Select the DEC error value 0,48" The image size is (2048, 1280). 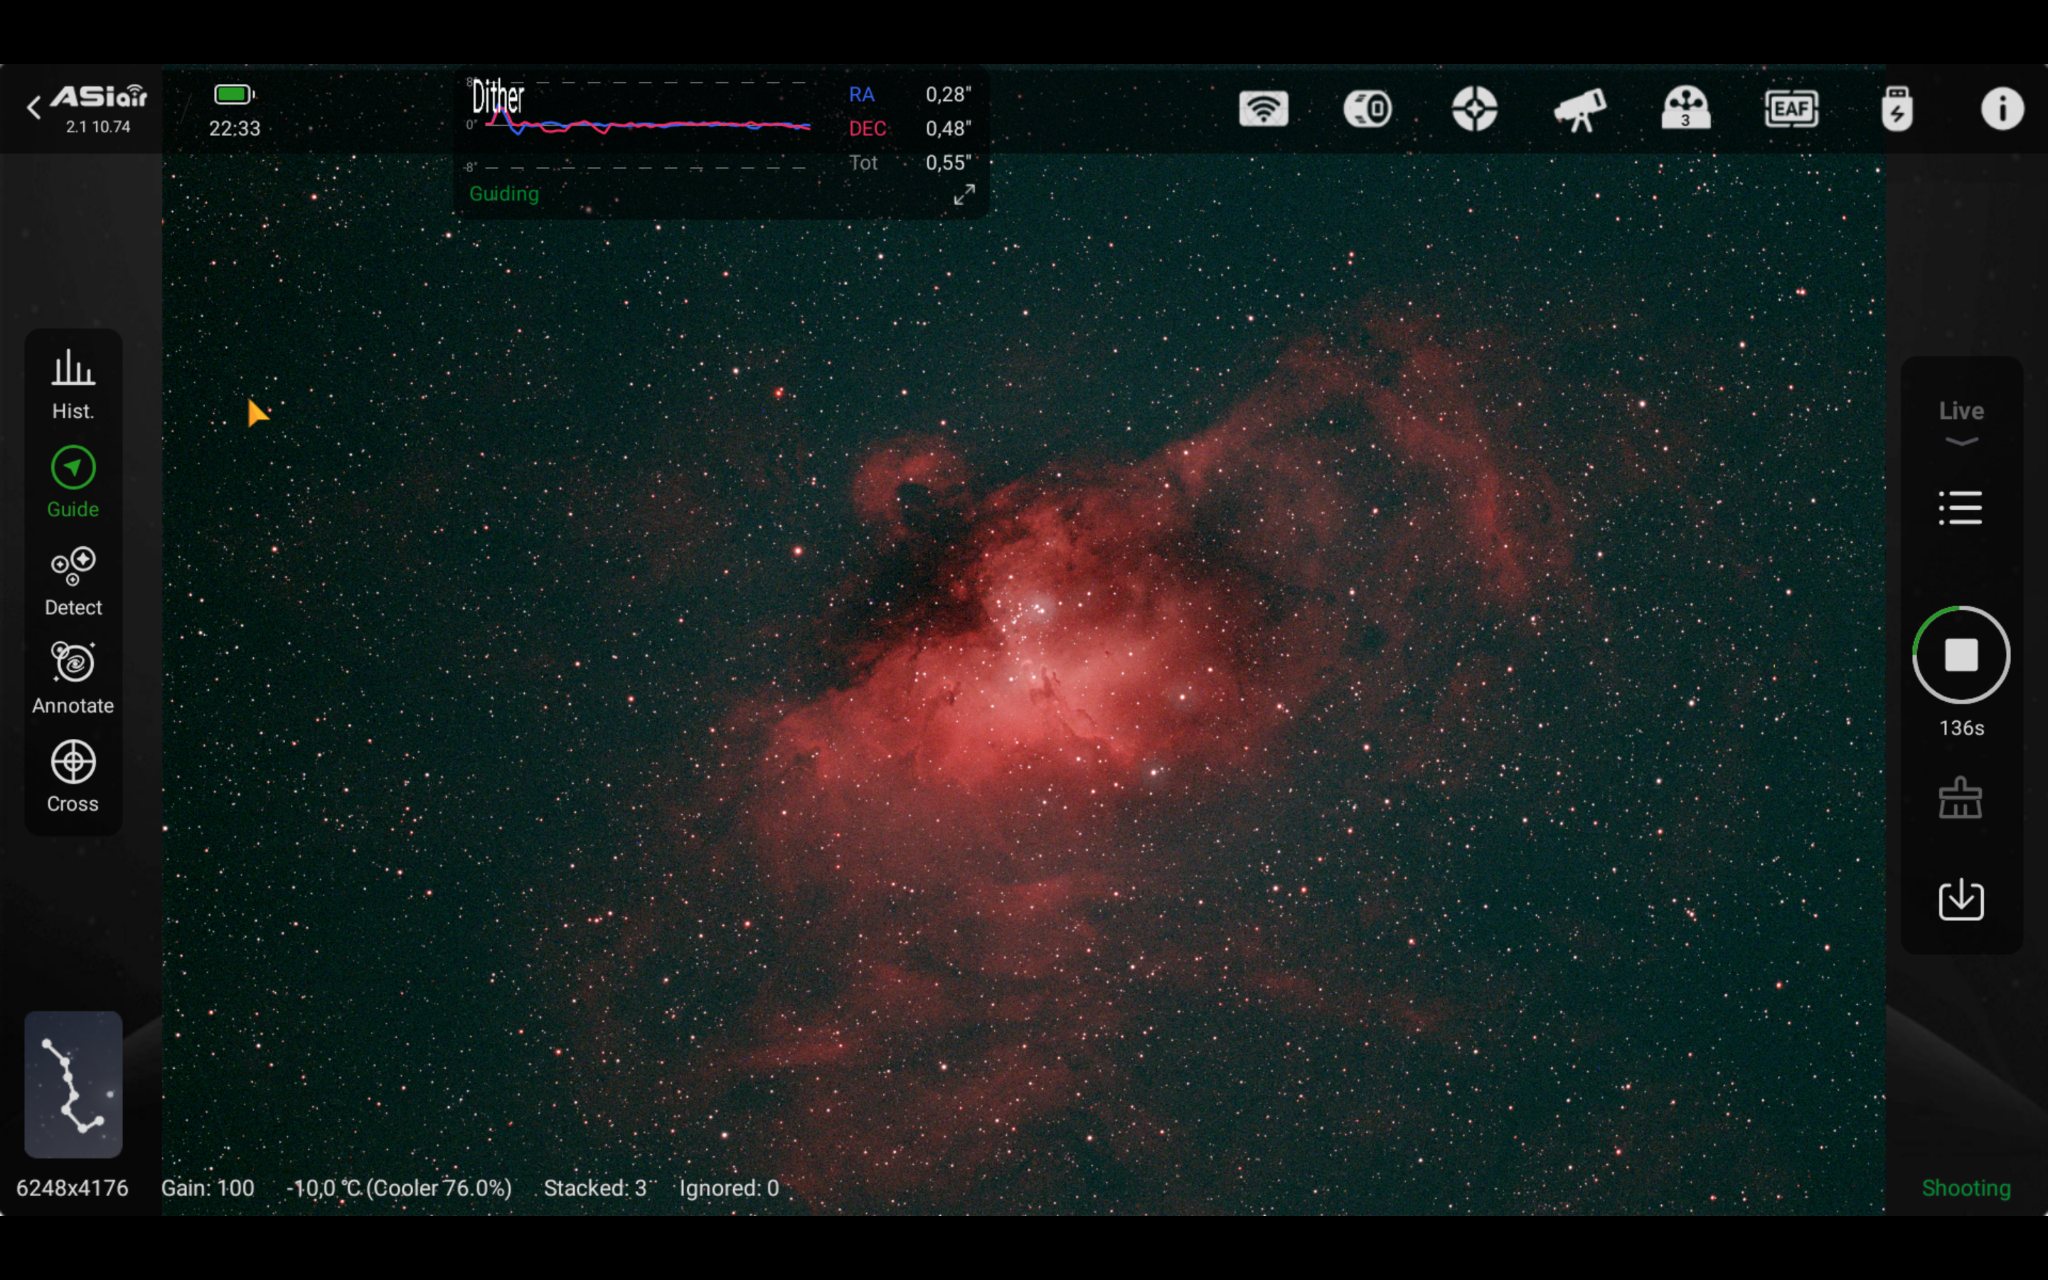948,128
